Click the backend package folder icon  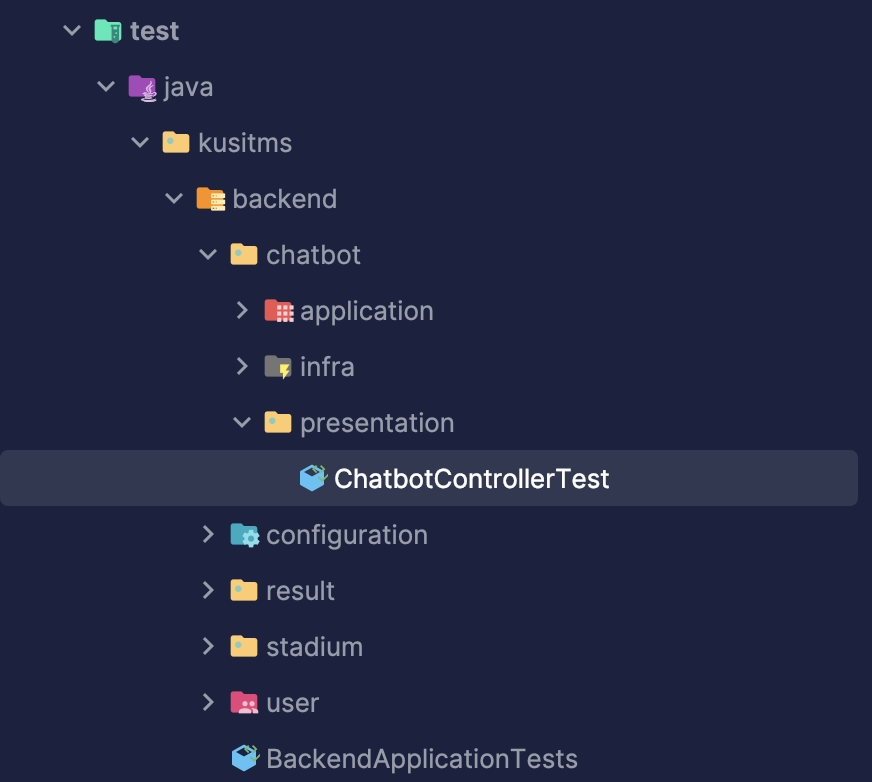210,199
